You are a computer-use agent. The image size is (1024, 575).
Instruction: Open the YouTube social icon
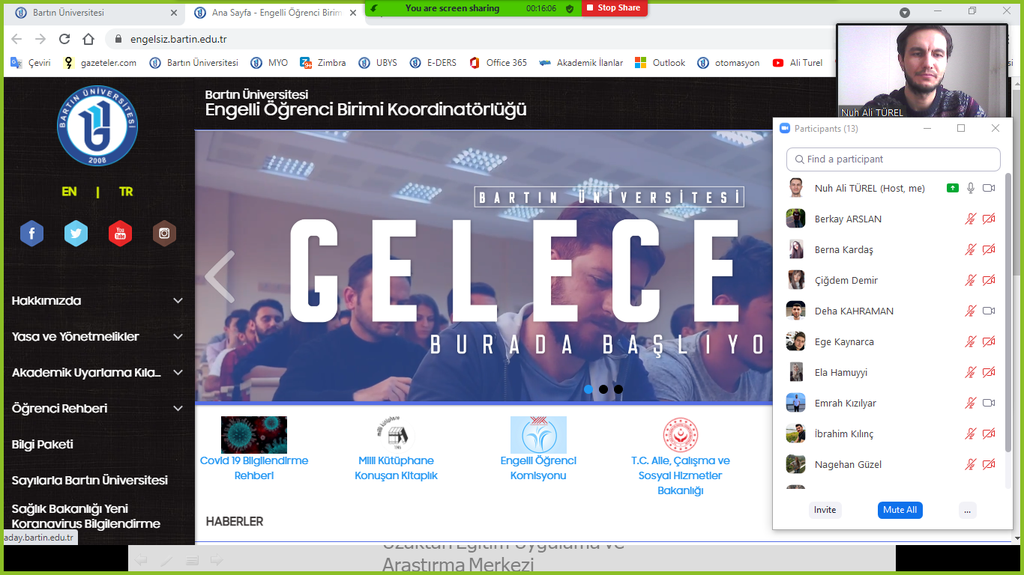[x=120, y=234]
